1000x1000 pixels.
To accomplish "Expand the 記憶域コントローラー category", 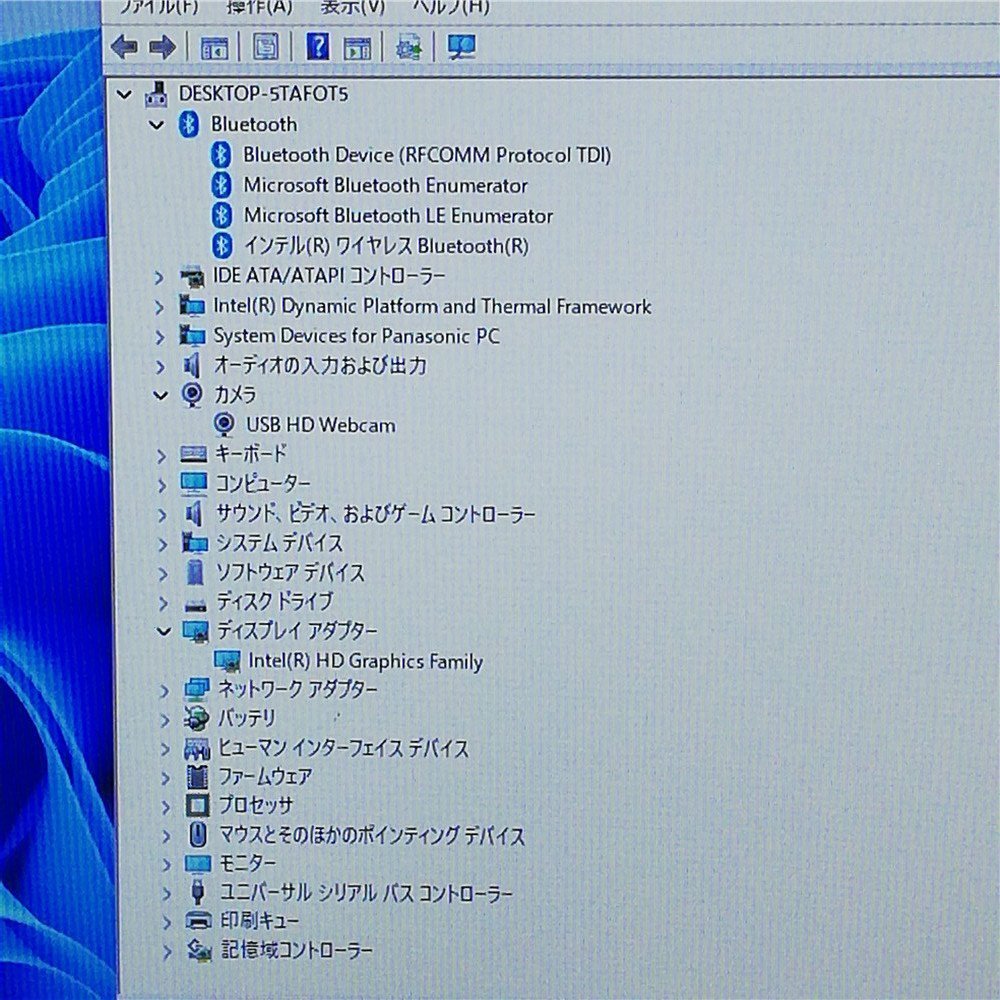I will (x=168, y=952).
